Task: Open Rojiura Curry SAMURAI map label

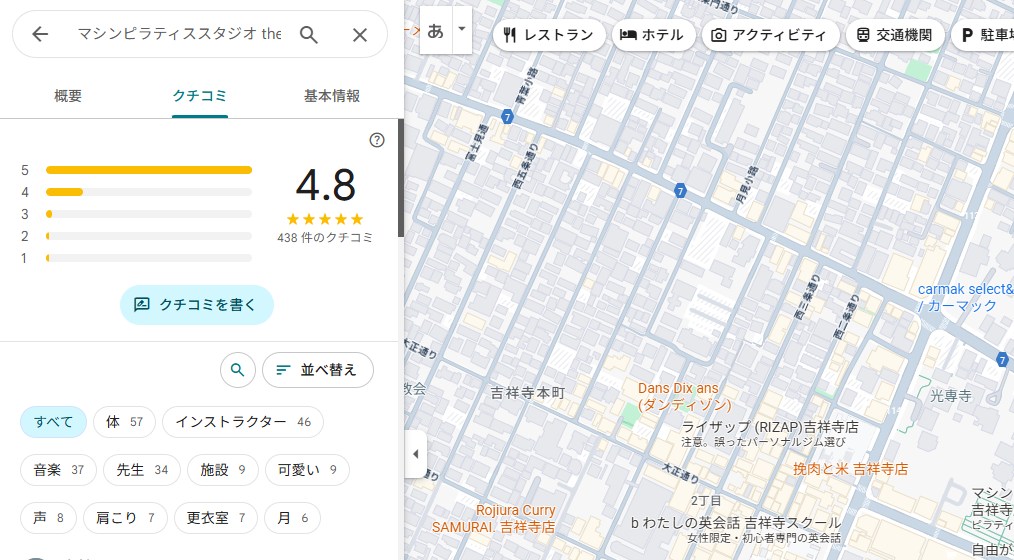Action: (x=494, y=518)
